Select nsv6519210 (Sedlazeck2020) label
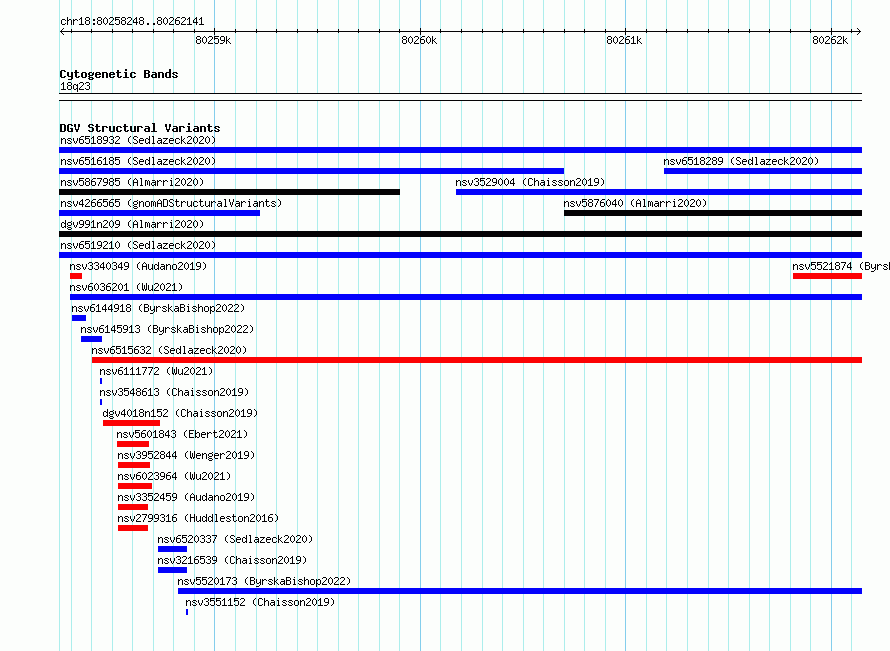Viewport: 890px width, 651px height. pyautogui.click(x=138, y=245)
